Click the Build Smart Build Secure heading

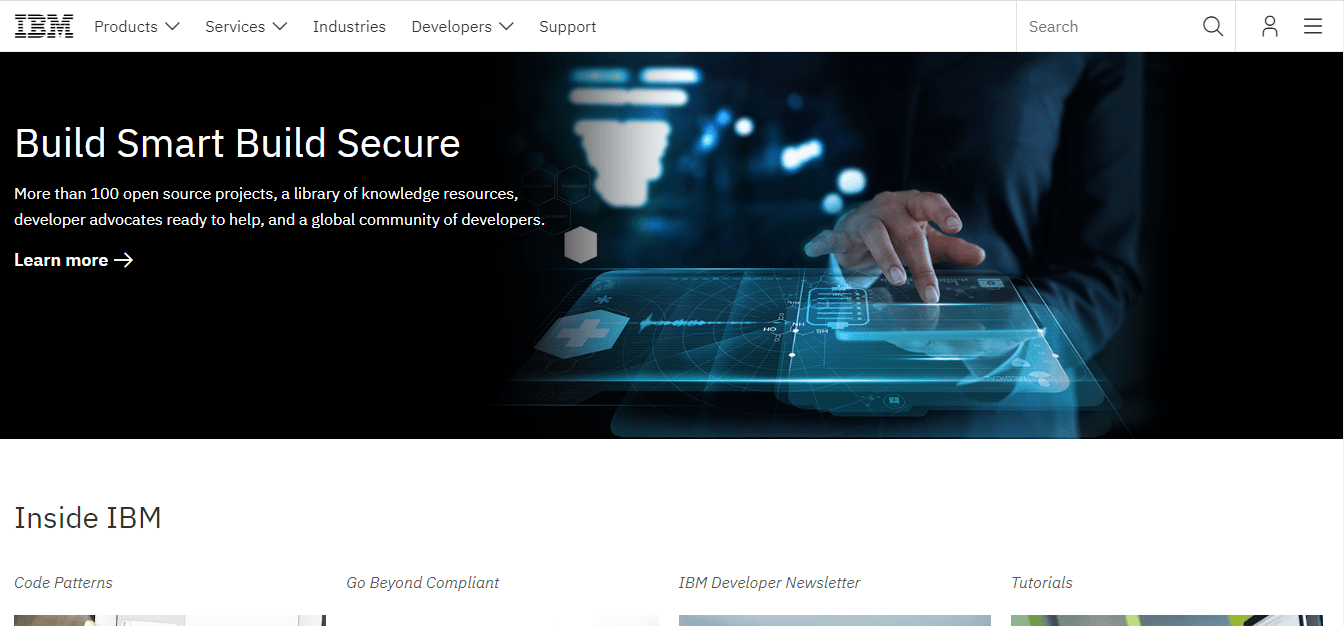click(237, 144)
